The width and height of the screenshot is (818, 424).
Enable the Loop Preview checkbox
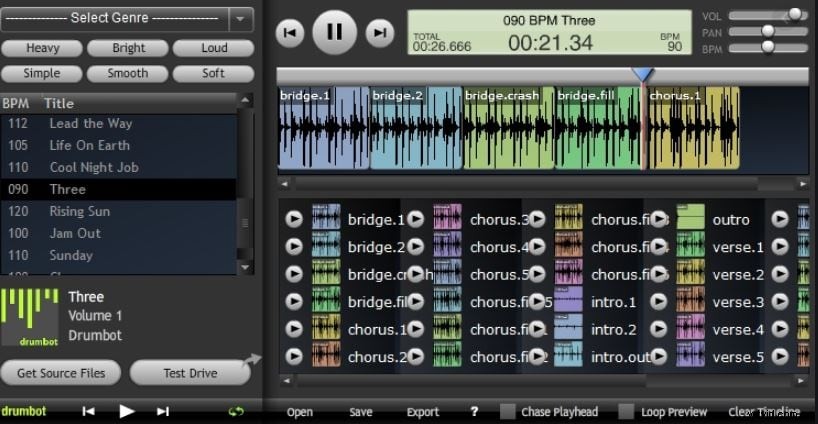(626, 411)
